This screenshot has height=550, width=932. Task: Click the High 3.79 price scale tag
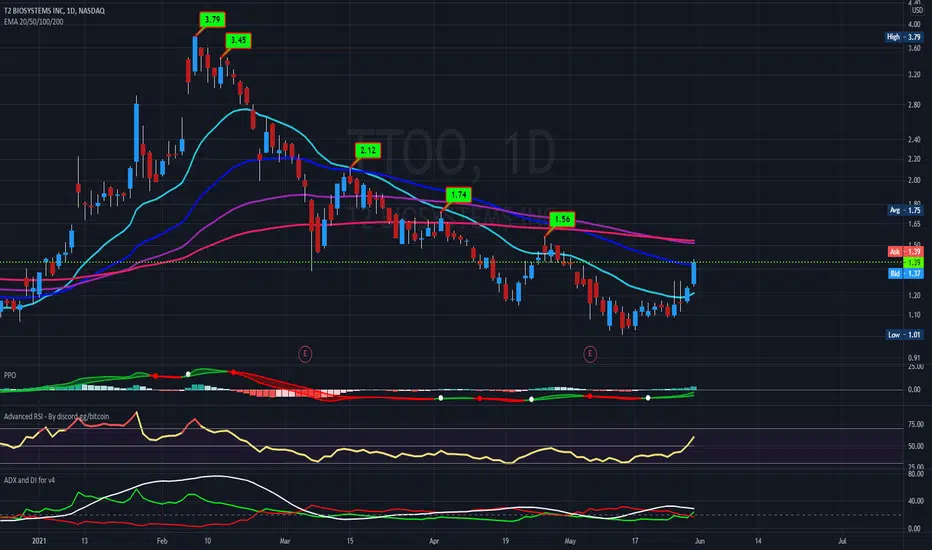tap(903, 37)
